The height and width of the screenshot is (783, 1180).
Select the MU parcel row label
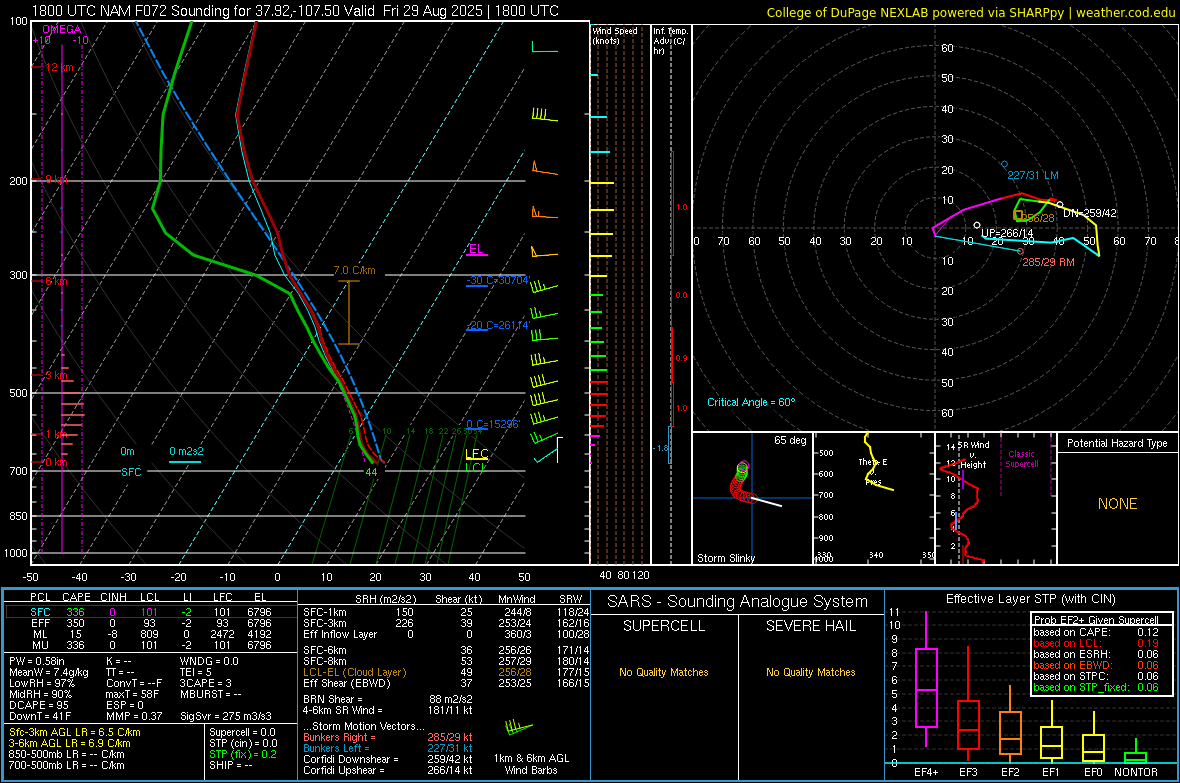coord(41,644)
